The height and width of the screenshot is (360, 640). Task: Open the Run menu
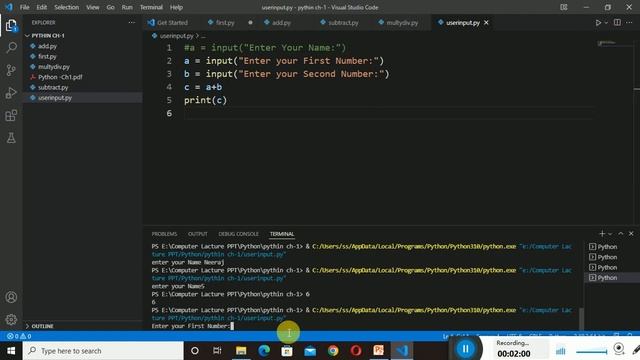click(127, 7)
